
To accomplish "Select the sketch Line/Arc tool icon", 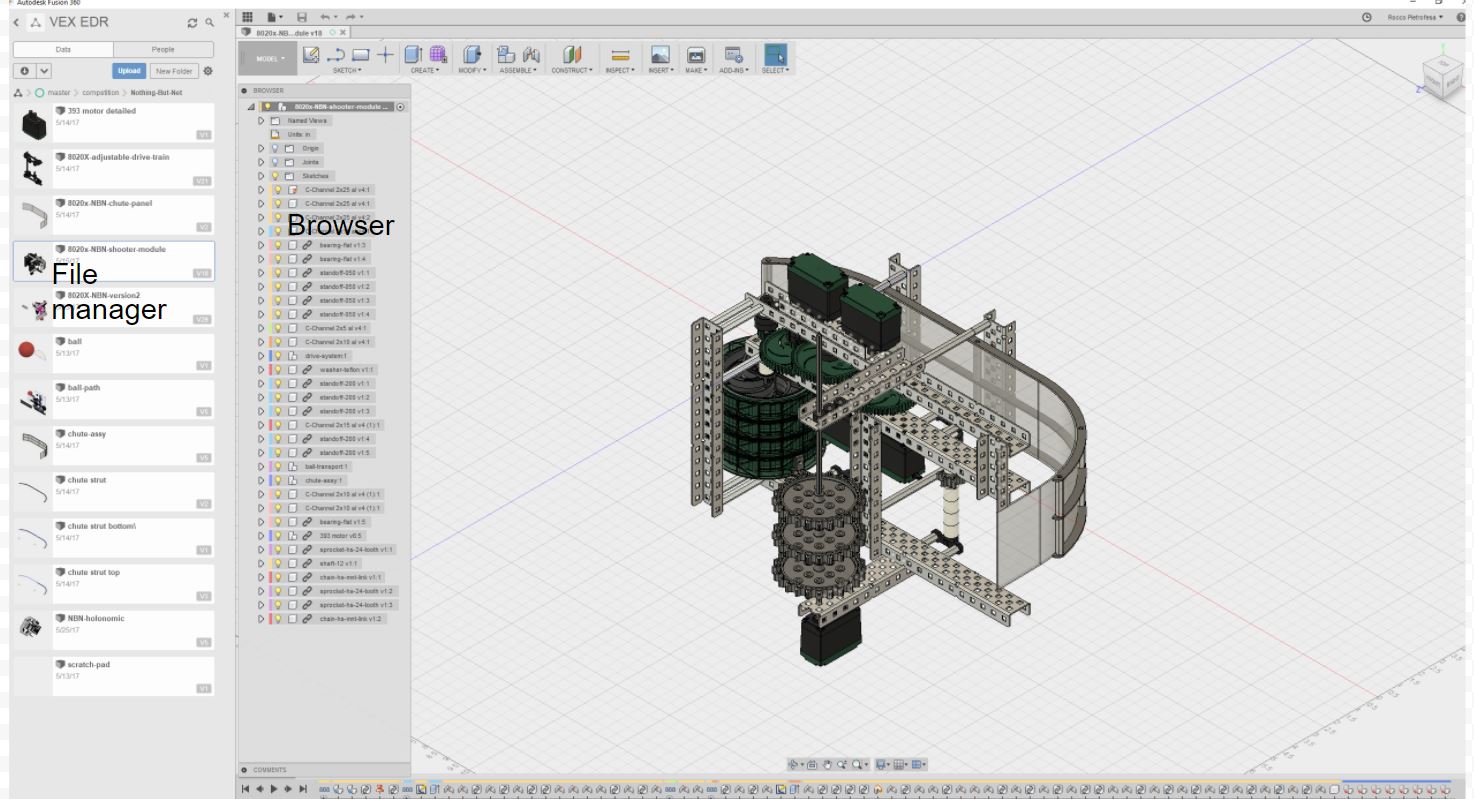I will [x=336, y=55].
